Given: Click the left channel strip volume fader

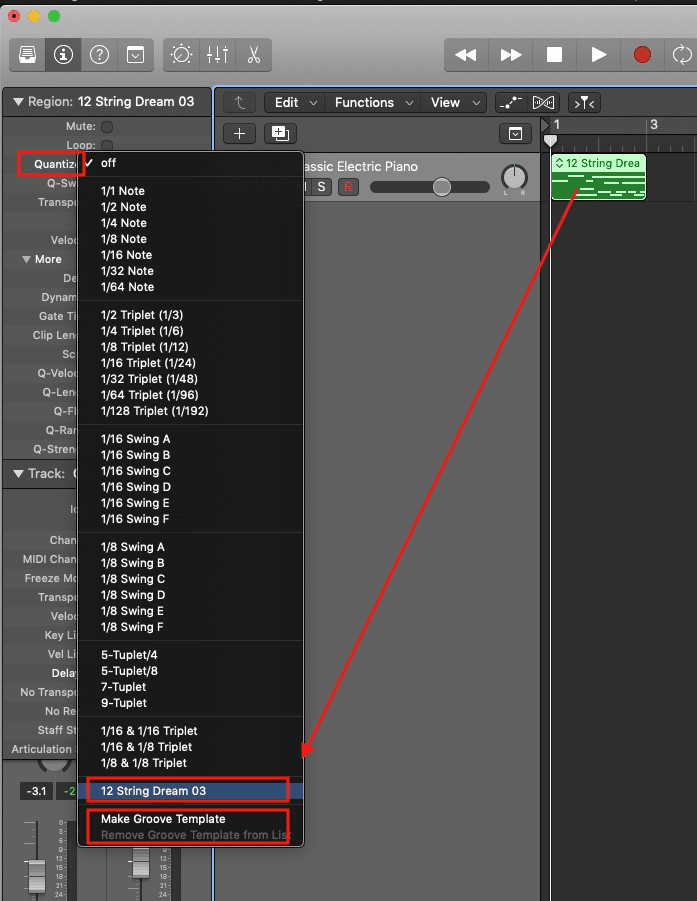Looking at the screenshot, I should pyautogui.click(x=36, y=875).
